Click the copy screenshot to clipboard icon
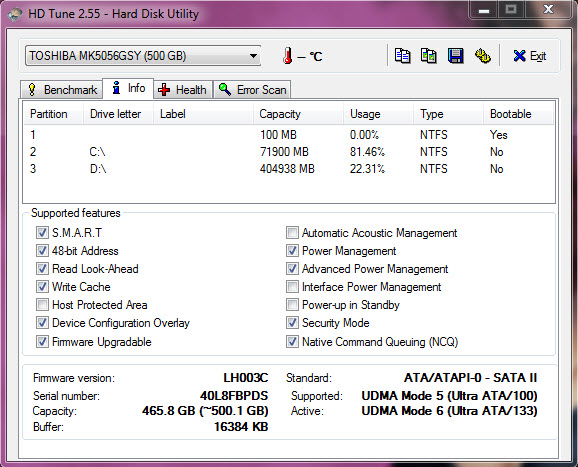This screenshot has width=578, height=467. (x=429, y=56)
